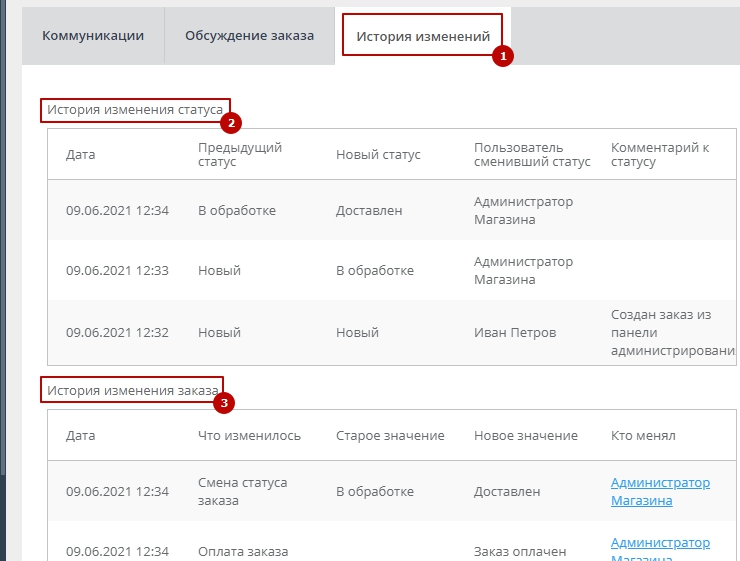Click the red badge numbered 2
Image resolution: width=740 pixels, height=561 pixels.
[232, 124]
